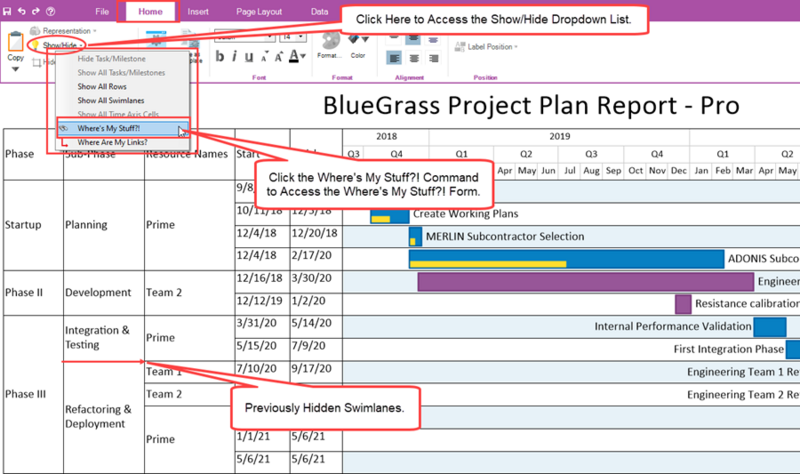Click Show All Tasks/Milestones menu entry
The width and height of the screenshot is (800, 474).
(x=122, y=72)
